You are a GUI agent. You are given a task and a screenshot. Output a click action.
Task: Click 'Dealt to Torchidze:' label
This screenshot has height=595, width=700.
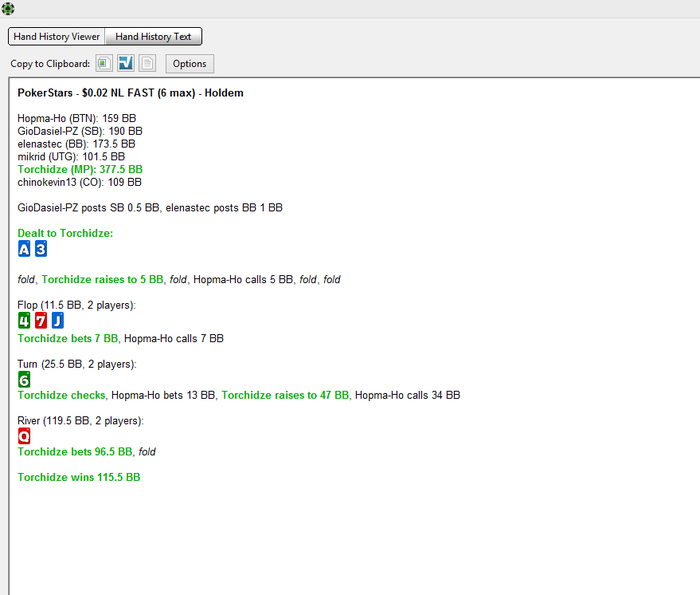(x=65, y=233)
